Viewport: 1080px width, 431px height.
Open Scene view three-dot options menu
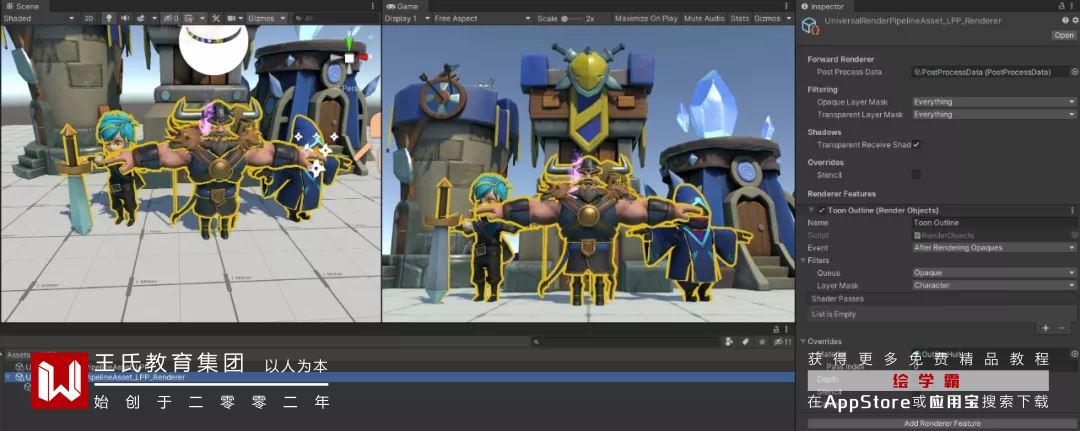click(373, 6)
